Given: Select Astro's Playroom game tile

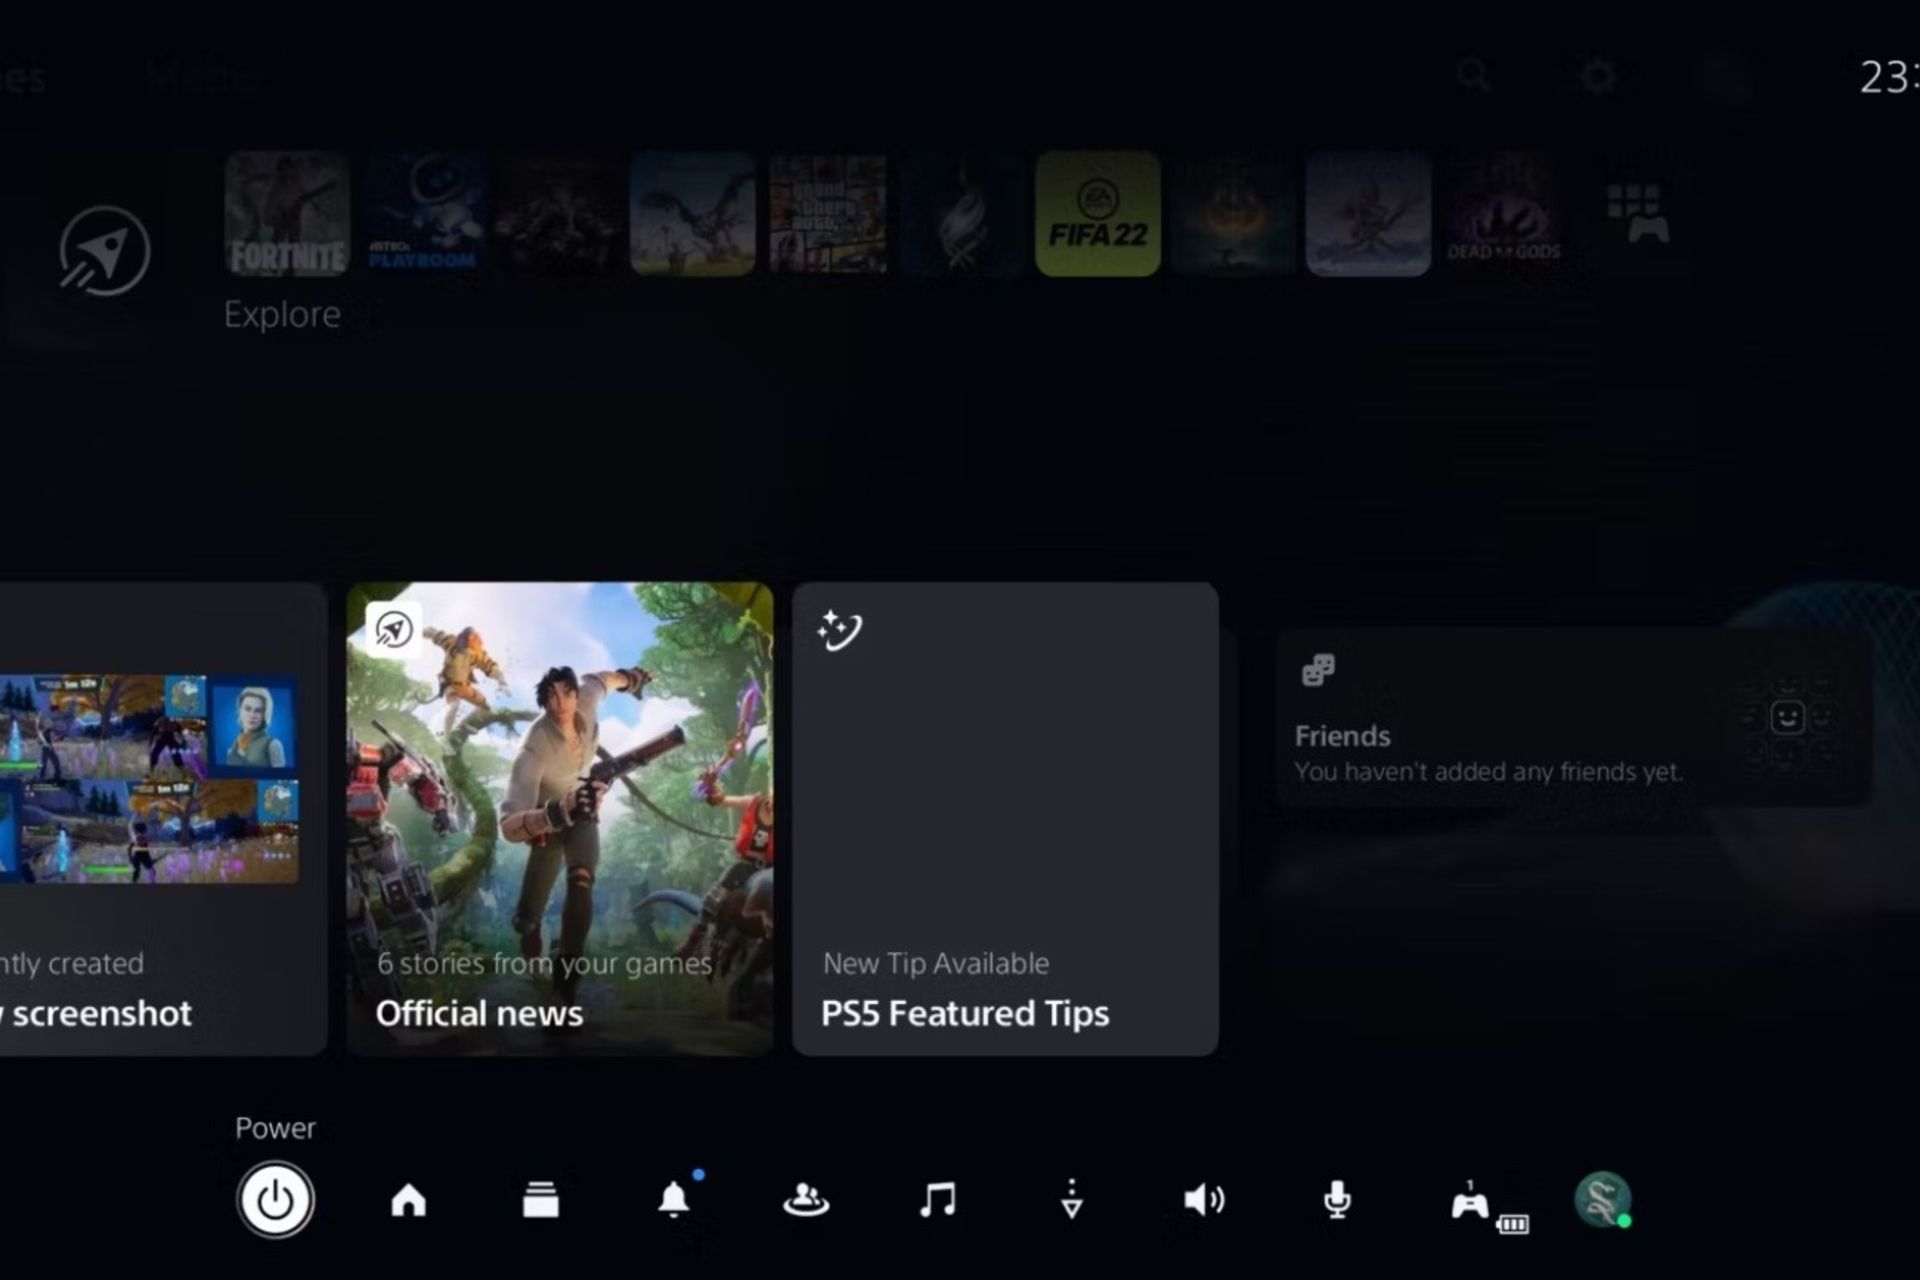Looking at the screenshot, I should (x=423, y=214).
